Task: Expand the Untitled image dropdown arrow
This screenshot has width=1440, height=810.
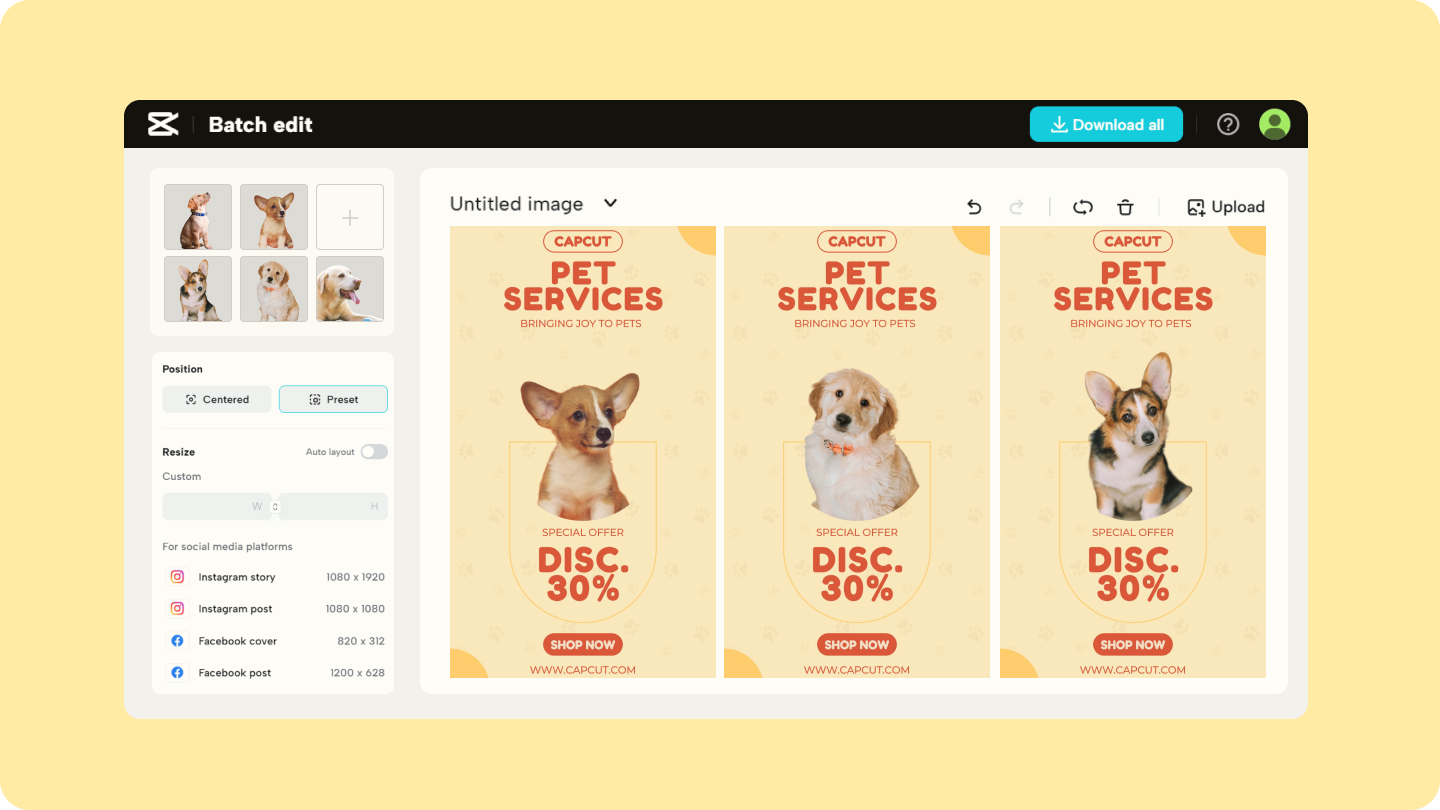Action: pyautogui.click(x=610, y=203)
